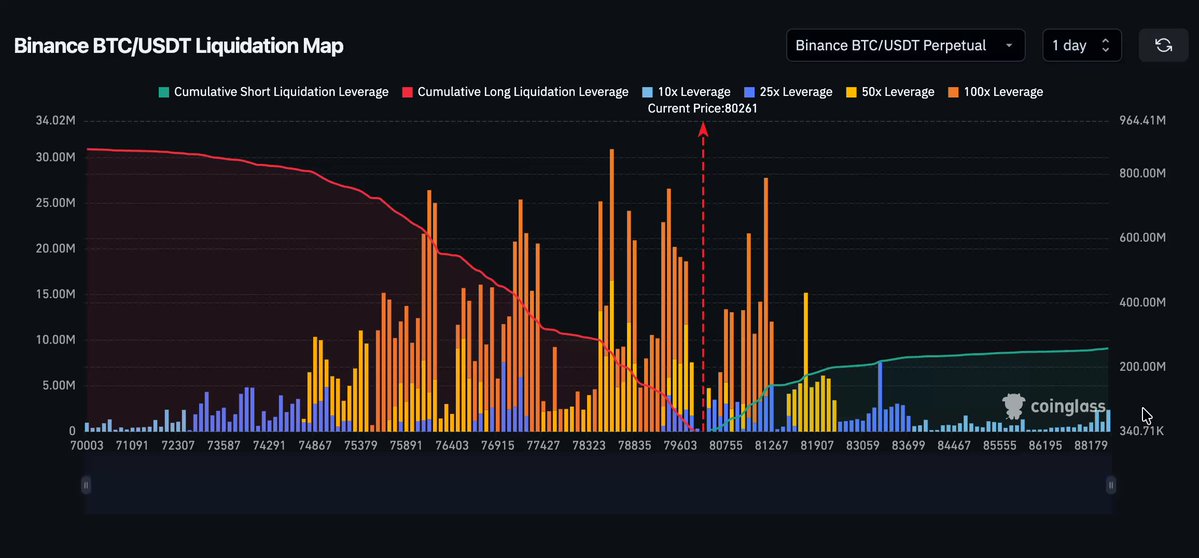Click the green short liquidation legend swatch

pos(164,92)
